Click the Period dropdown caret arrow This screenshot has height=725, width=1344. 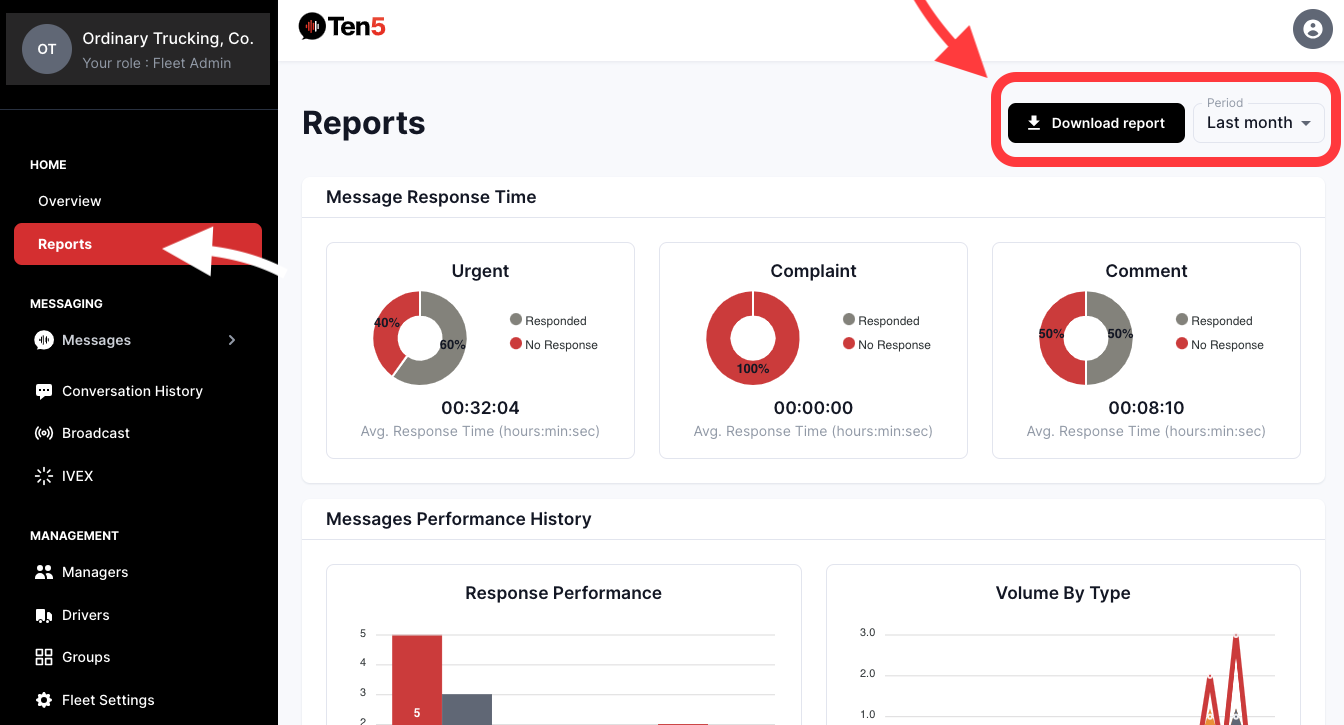point(1305,123)
